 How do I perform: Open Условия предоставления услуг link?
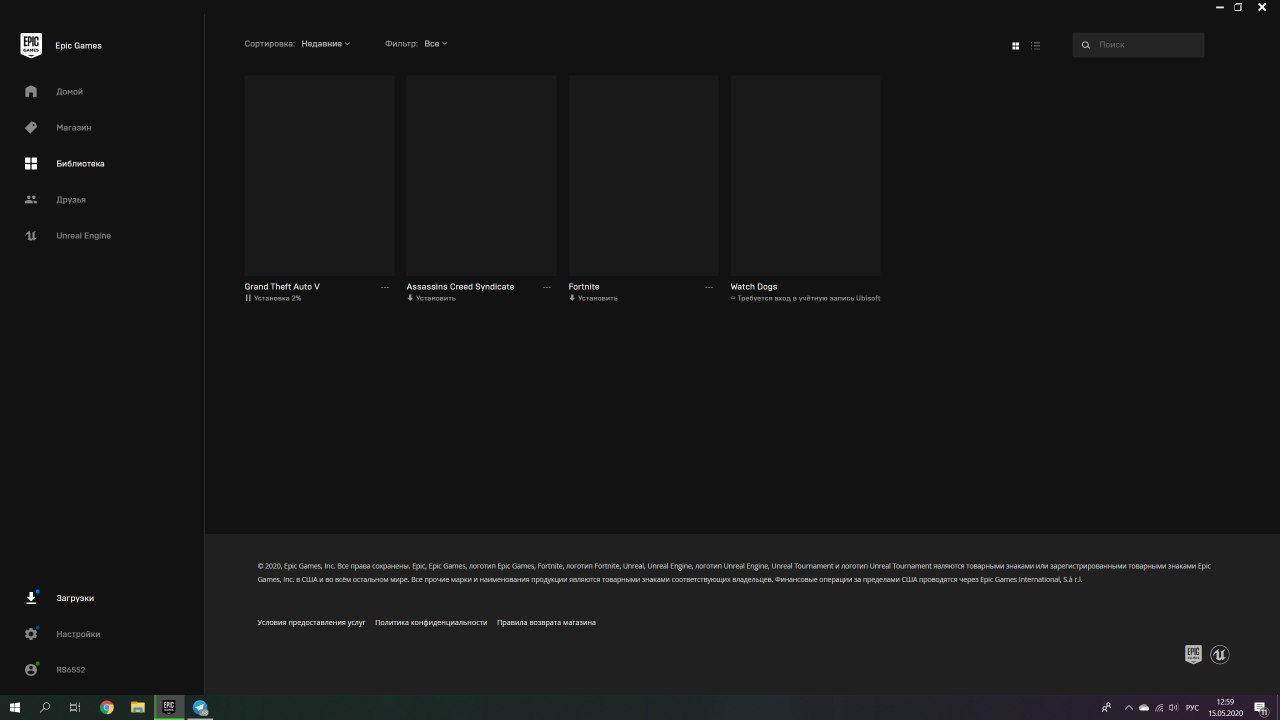(311, 622)
